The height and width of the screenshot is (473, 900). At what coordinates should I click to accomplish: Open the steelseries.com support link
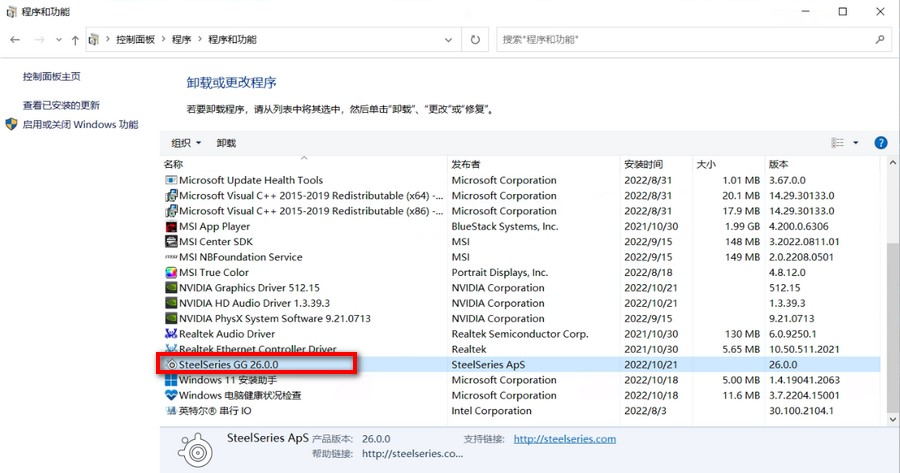(564, 439)
